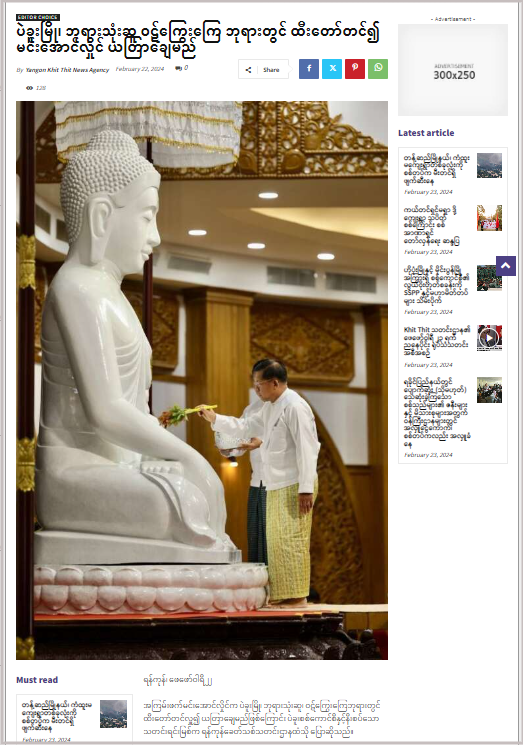Image resolution: width=523 pixels, height=745 pixels.
Task: Open the last Latest article thumbnail
Action: click(x=489, y=390)
